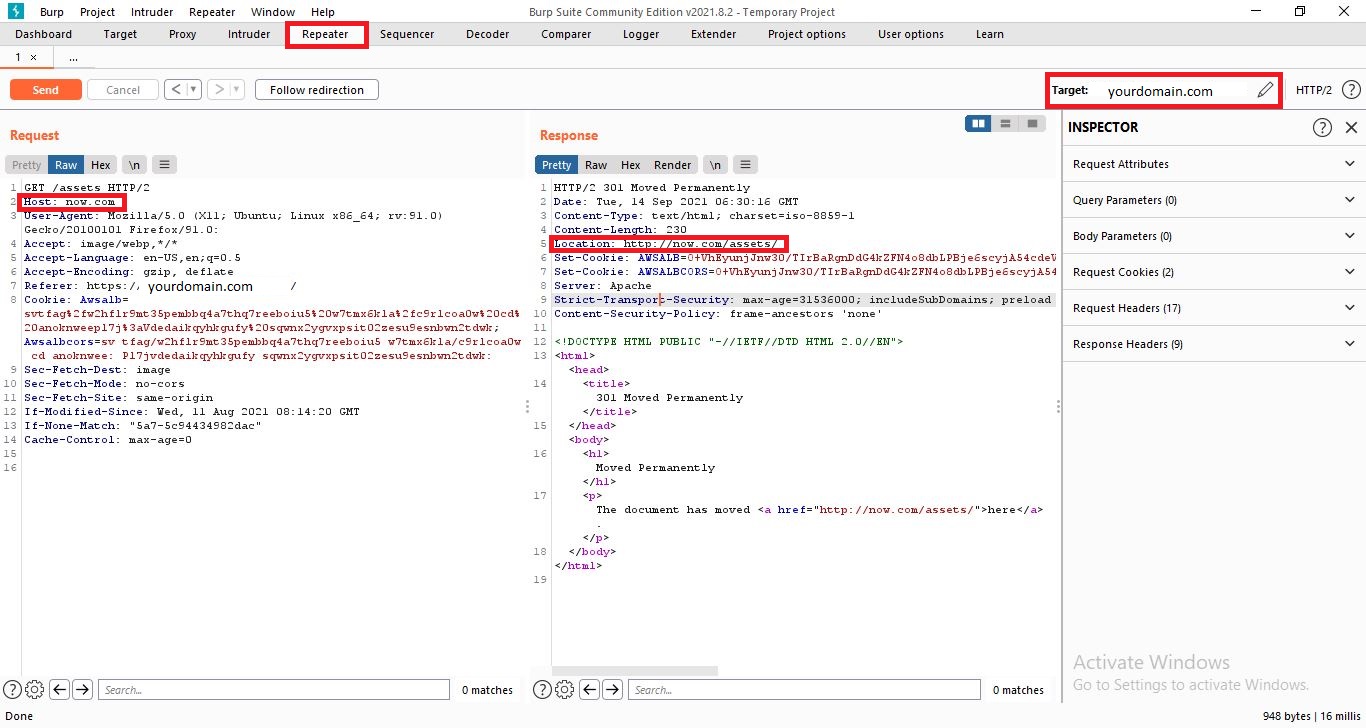Open the Help menu
This screenshot has width=1366, height=728.
323,12
